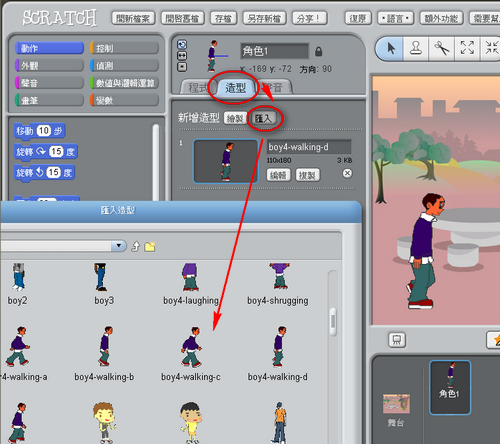Select the scissors delete tool

pos(441,48)
